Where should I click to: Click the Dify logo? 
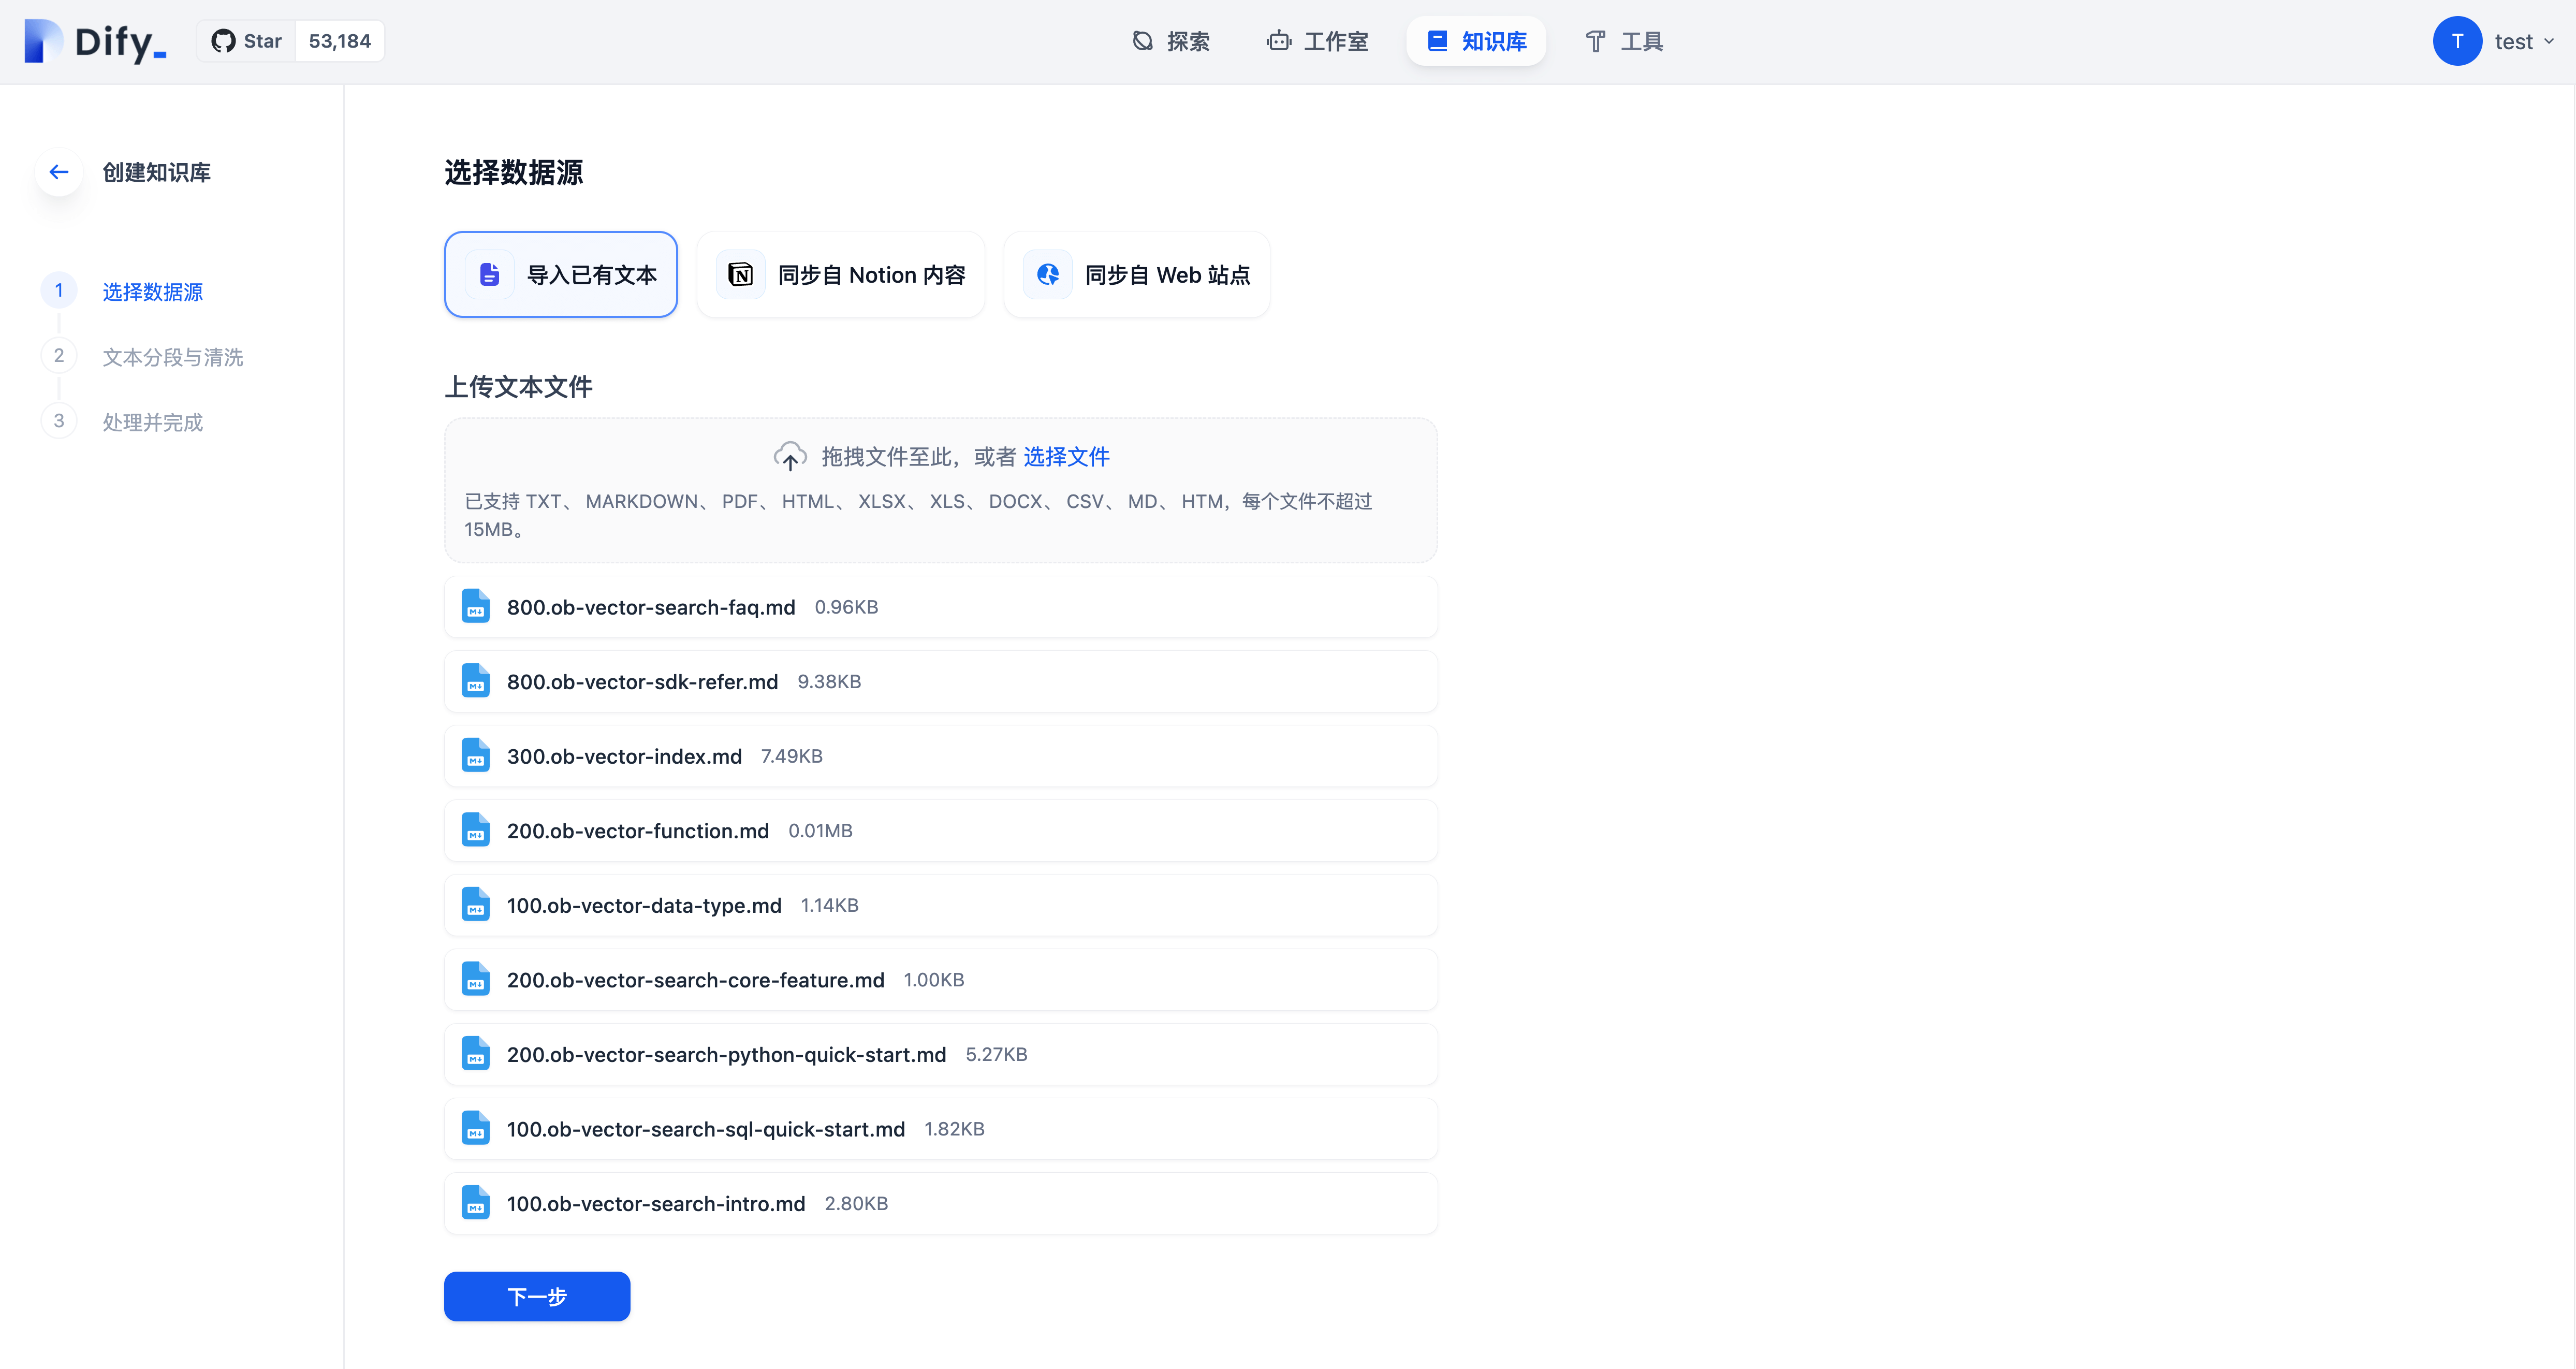(x=95, y=41)
